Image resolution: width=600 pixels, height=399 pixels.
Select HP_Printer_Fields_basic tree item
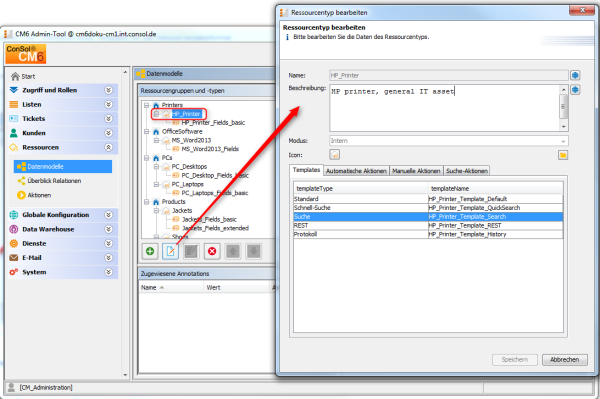click(x=213, y=122)
